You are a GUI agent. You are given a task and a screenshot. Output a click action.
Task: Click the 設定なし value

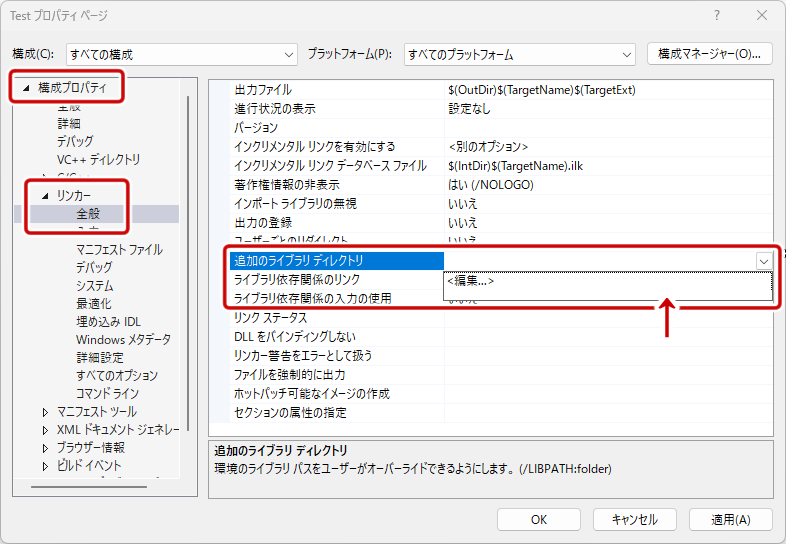pos(469,109)
